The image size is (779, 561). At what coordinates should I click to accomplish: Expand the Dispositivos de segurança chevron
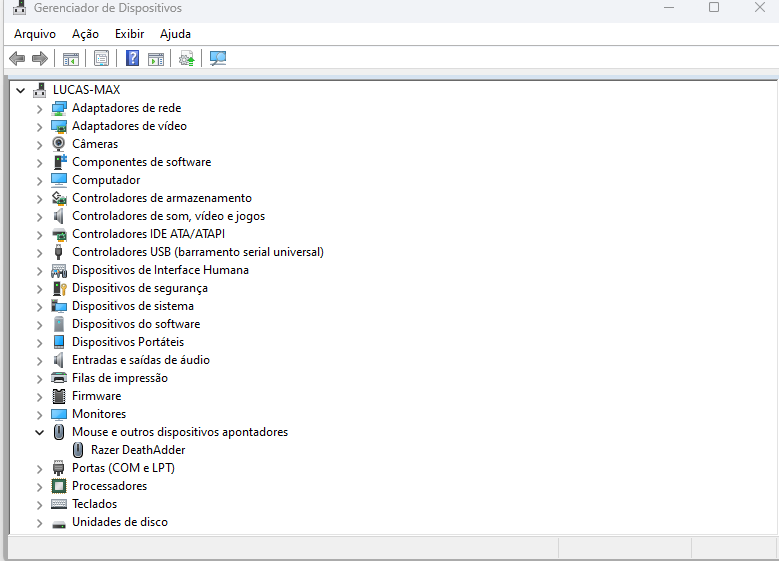pos(39,289)
